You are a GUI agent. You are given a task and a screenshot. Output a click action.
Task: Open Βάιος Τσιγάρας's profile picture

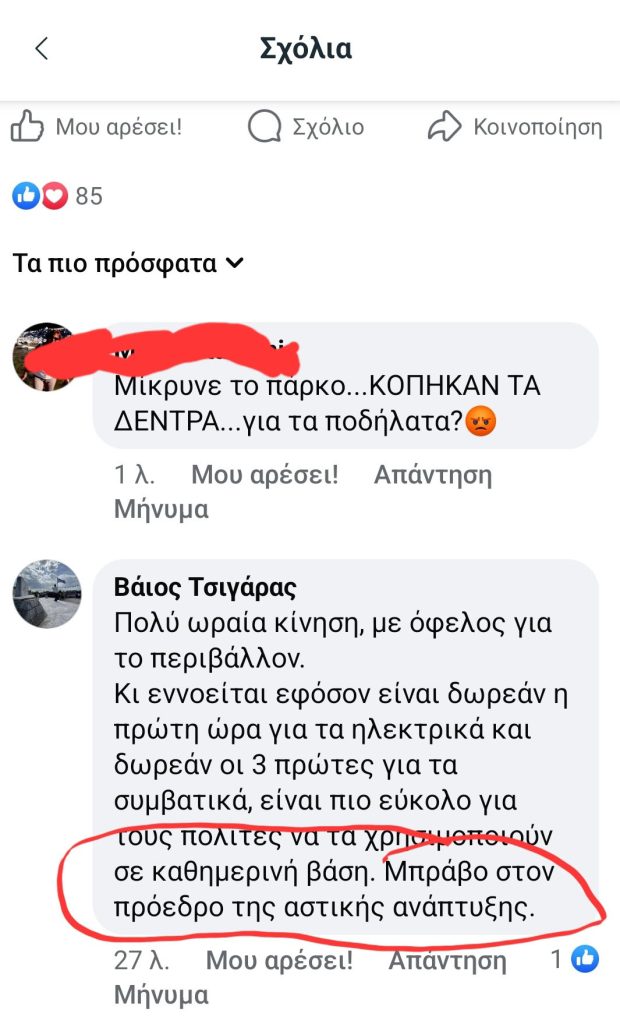point(46,594)
